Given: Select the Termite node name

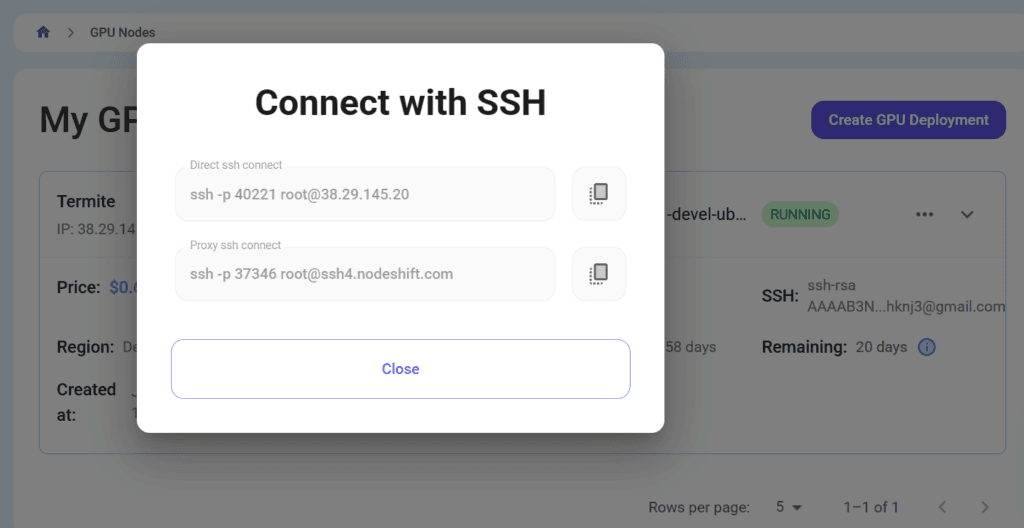Looking at the screenshot, I should [86, 202].
